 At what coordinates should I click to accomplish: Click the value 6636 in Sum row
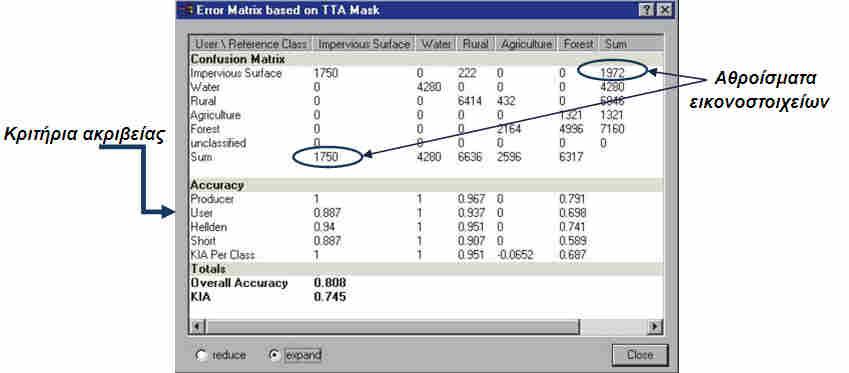click(x=471, y=157)
